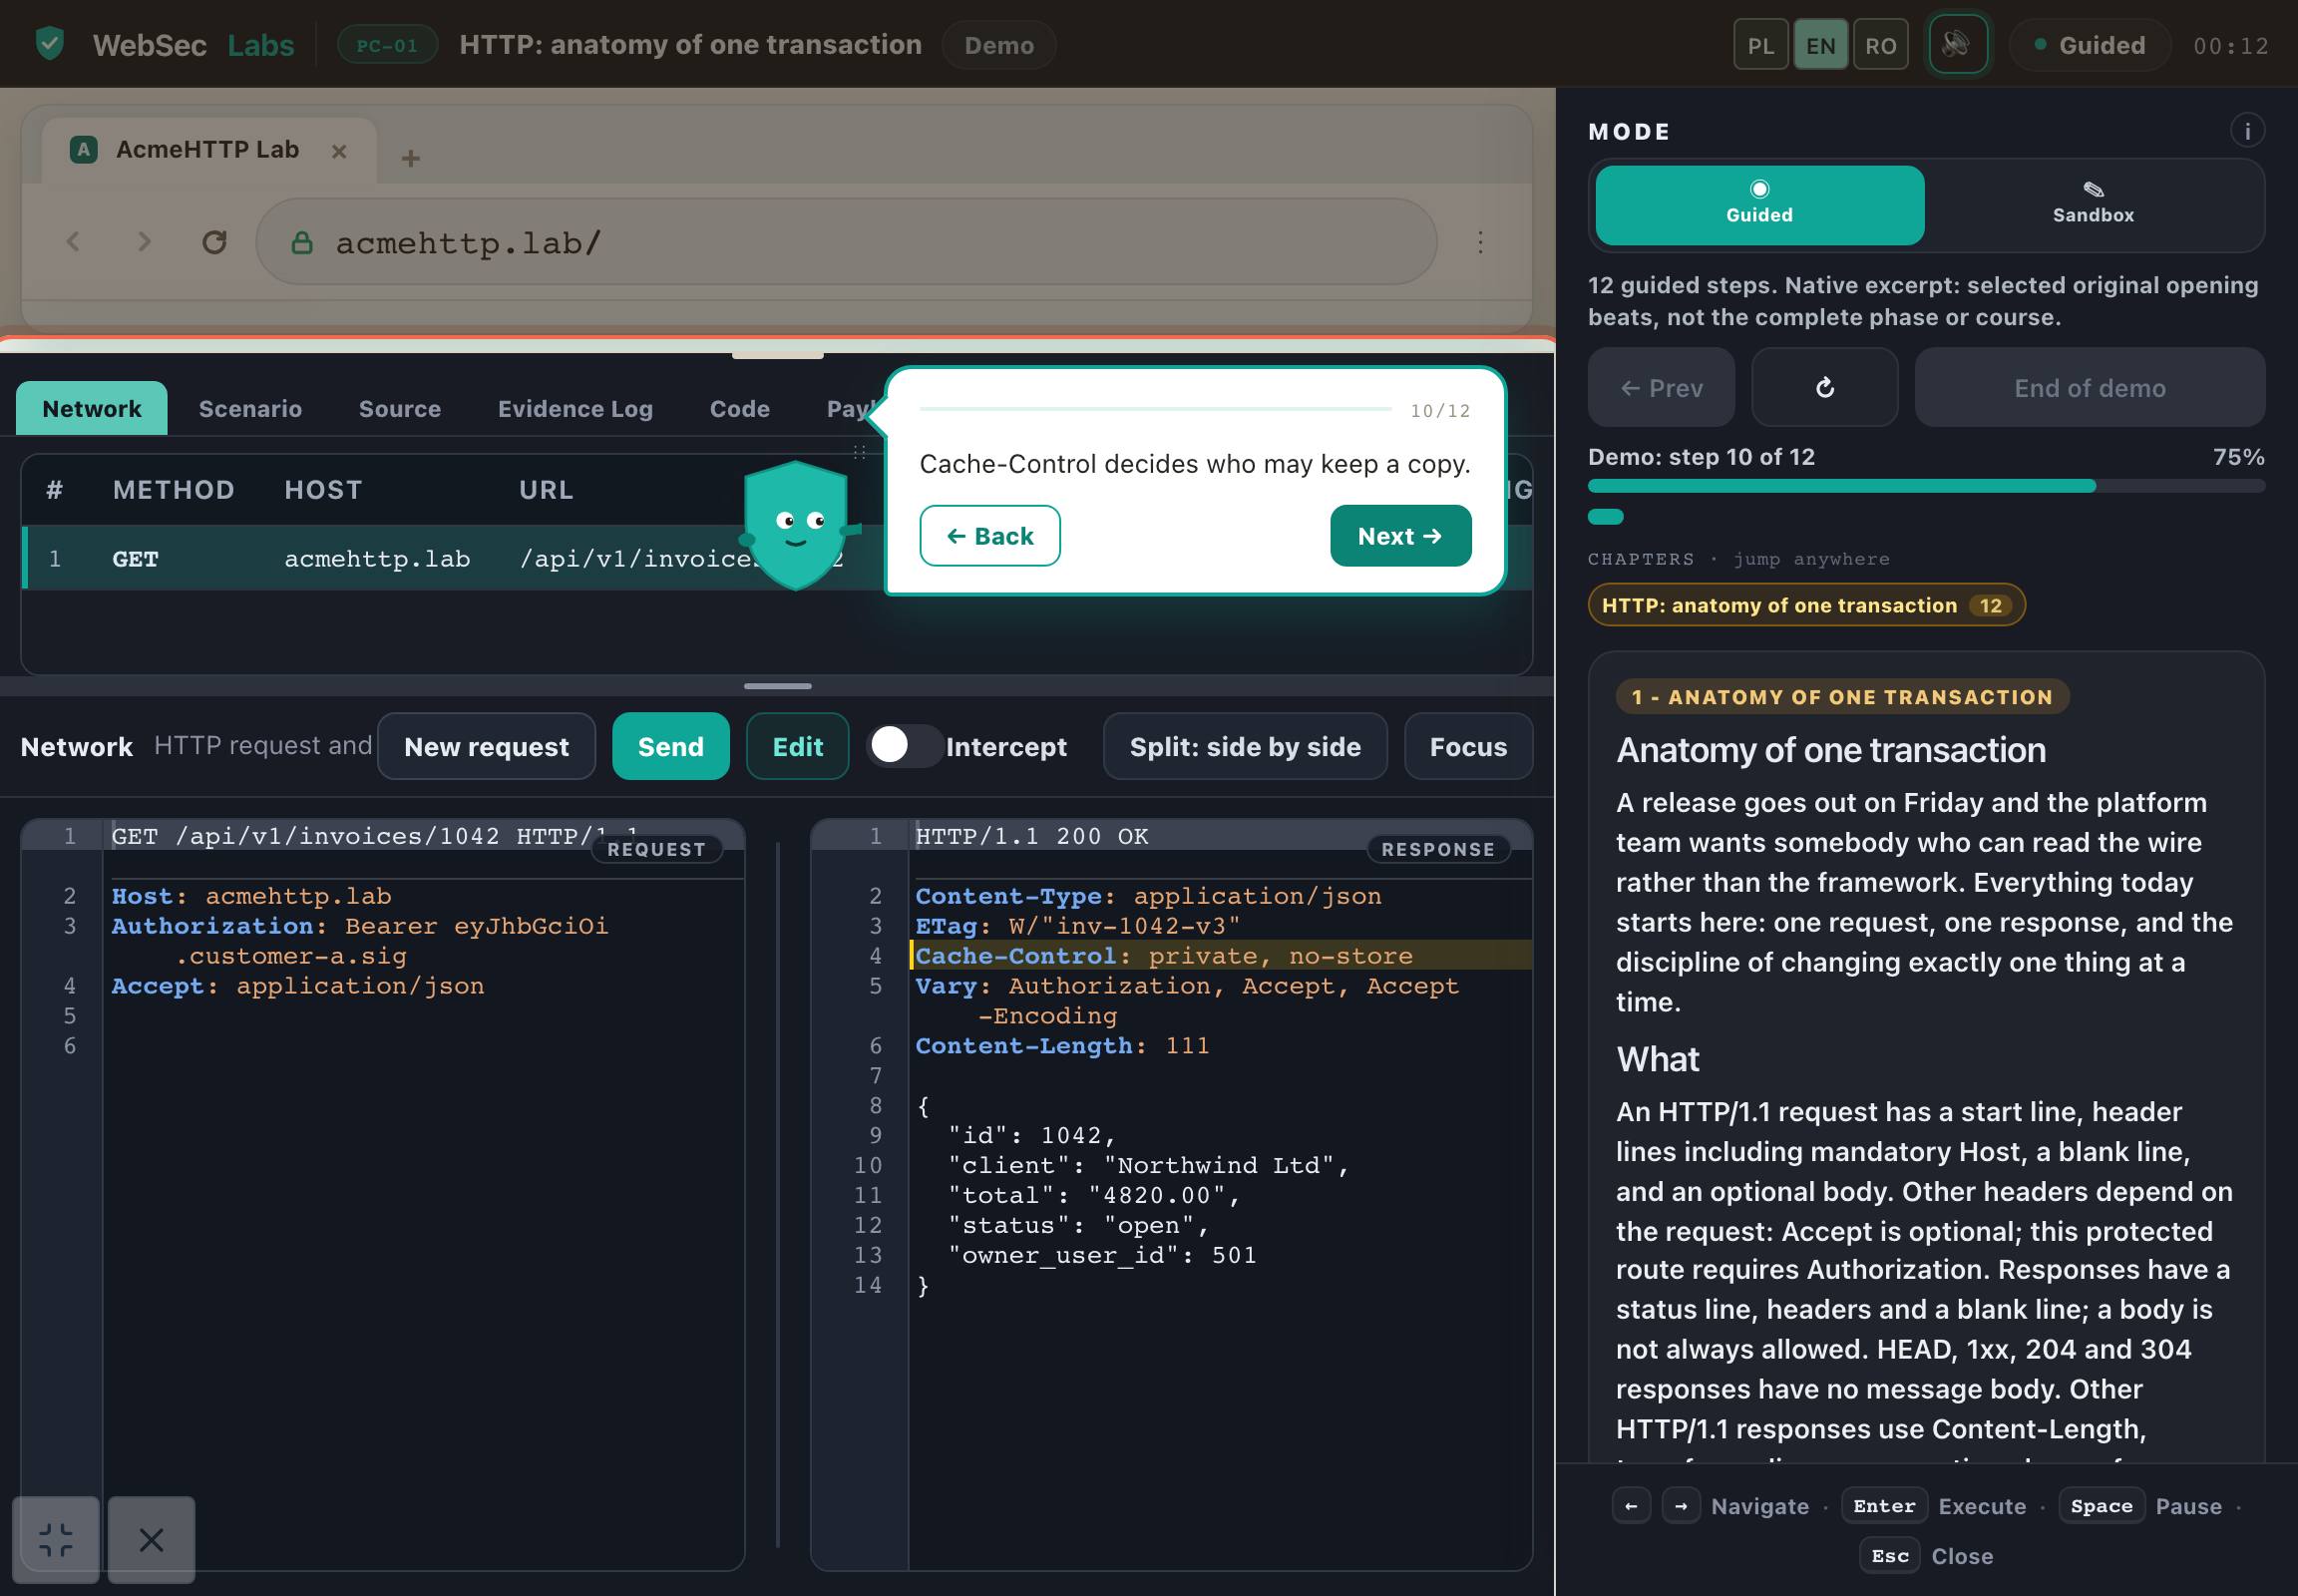Screen dimensions: 2298x1596
Task: Jump to HTTP anatomy chapter chip
Action: pyautogui.click(x=1806, y=605)
